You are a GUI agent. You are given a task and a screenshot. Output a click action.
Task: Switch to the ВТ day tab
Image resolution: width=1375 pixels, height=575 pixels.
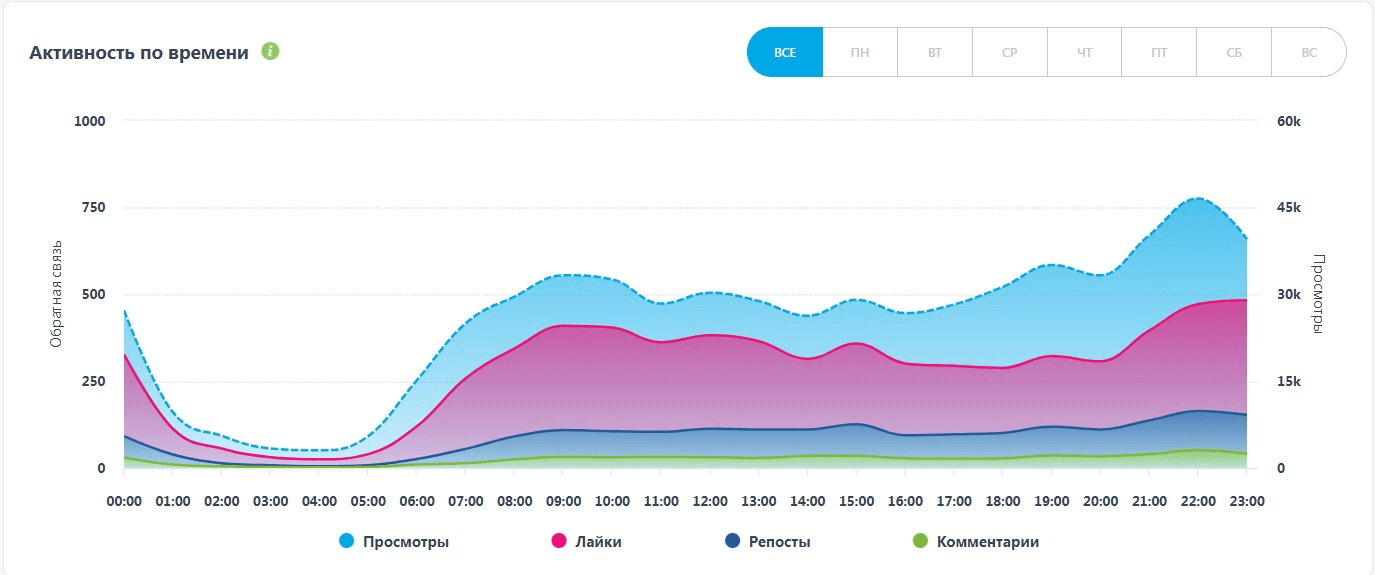coord(935,52)
